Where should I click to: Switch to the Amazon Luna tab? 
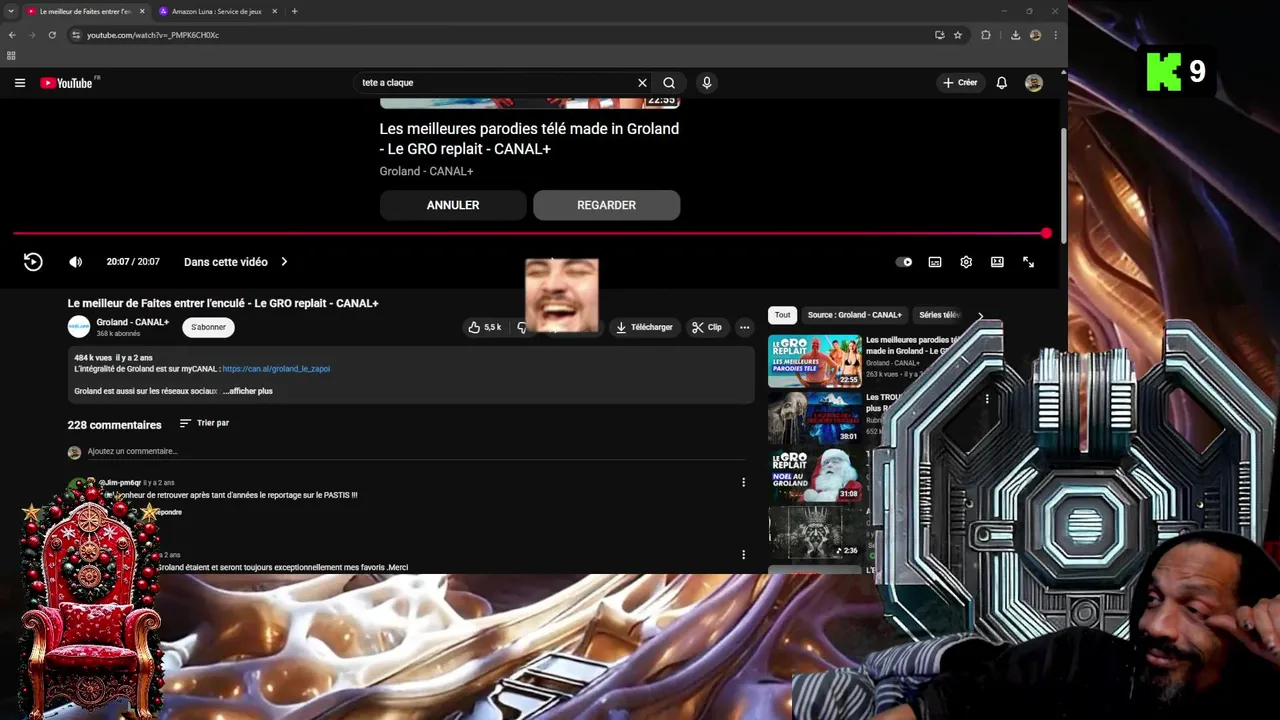[x=216, y=11]
